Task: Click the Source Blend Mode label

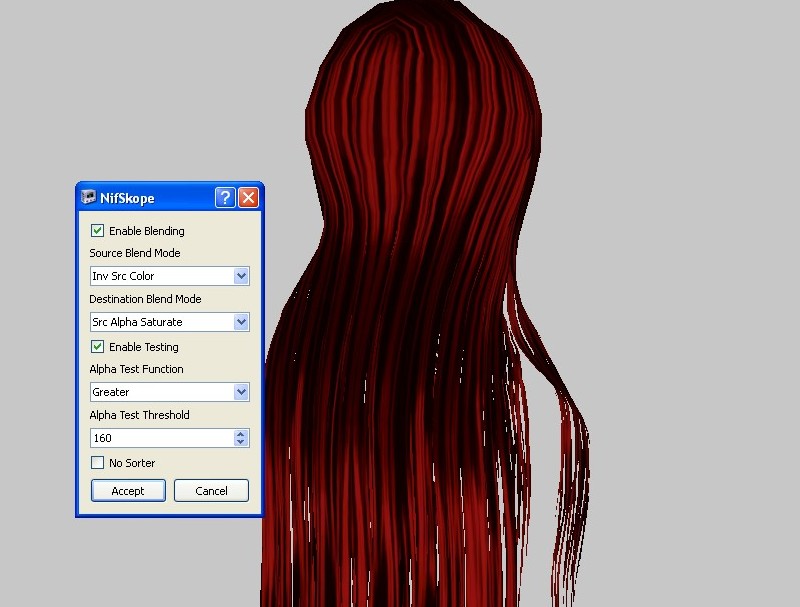Action: coord(135,253)
